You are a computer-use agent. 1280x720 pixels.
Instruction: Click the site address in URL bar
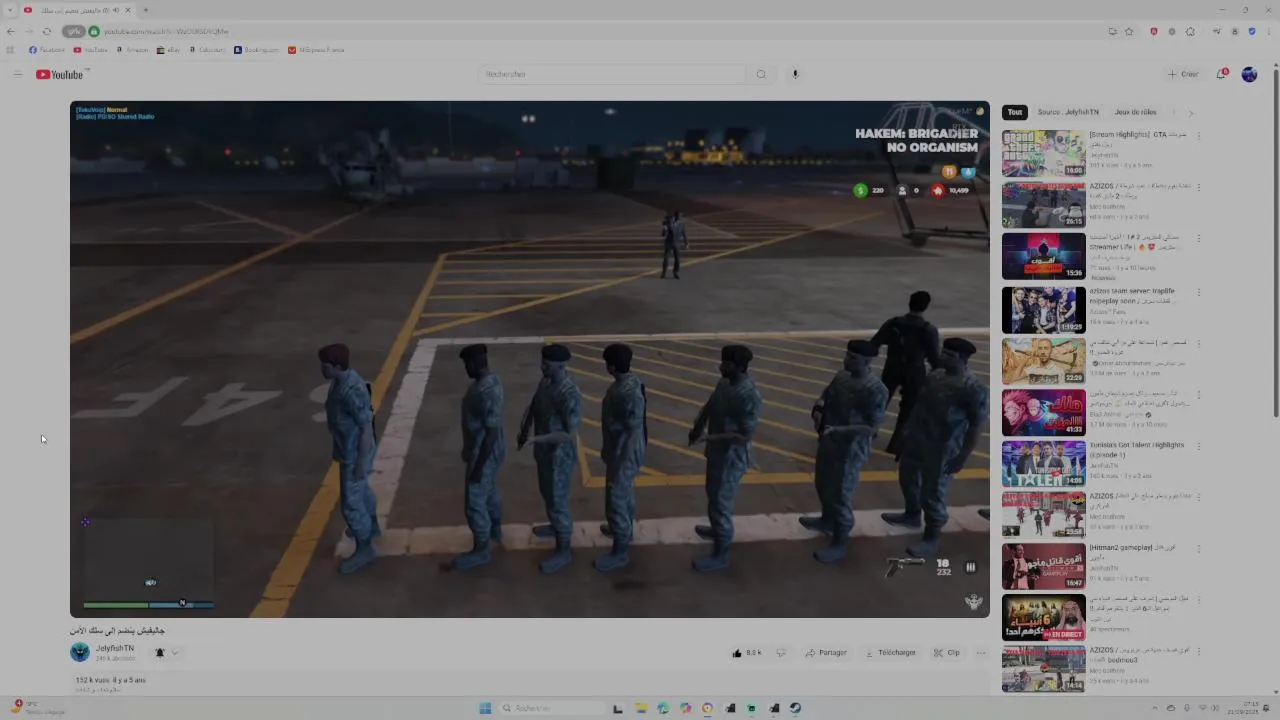click(166, 31)
